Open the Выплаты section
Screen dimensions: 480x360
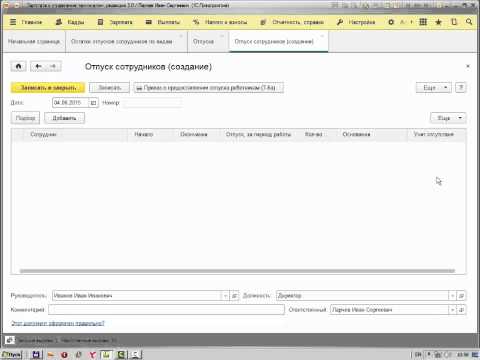click(x=163, y=22)
